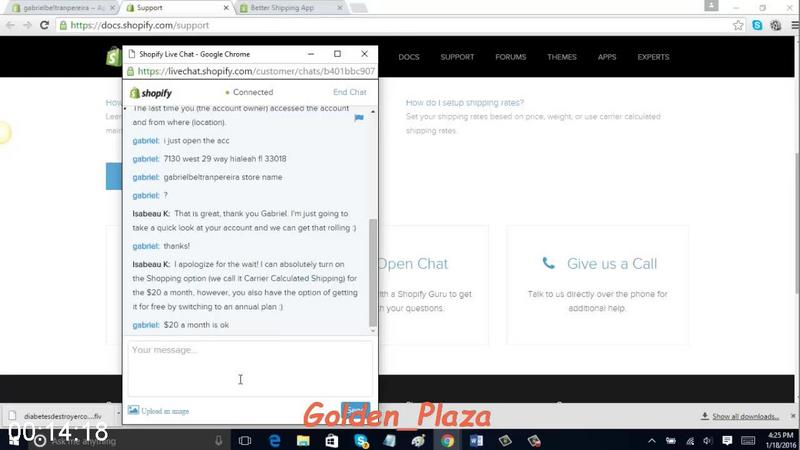800x450 pixels.
Task: Open Skype from the taskbar
Action: pos(361,440)
